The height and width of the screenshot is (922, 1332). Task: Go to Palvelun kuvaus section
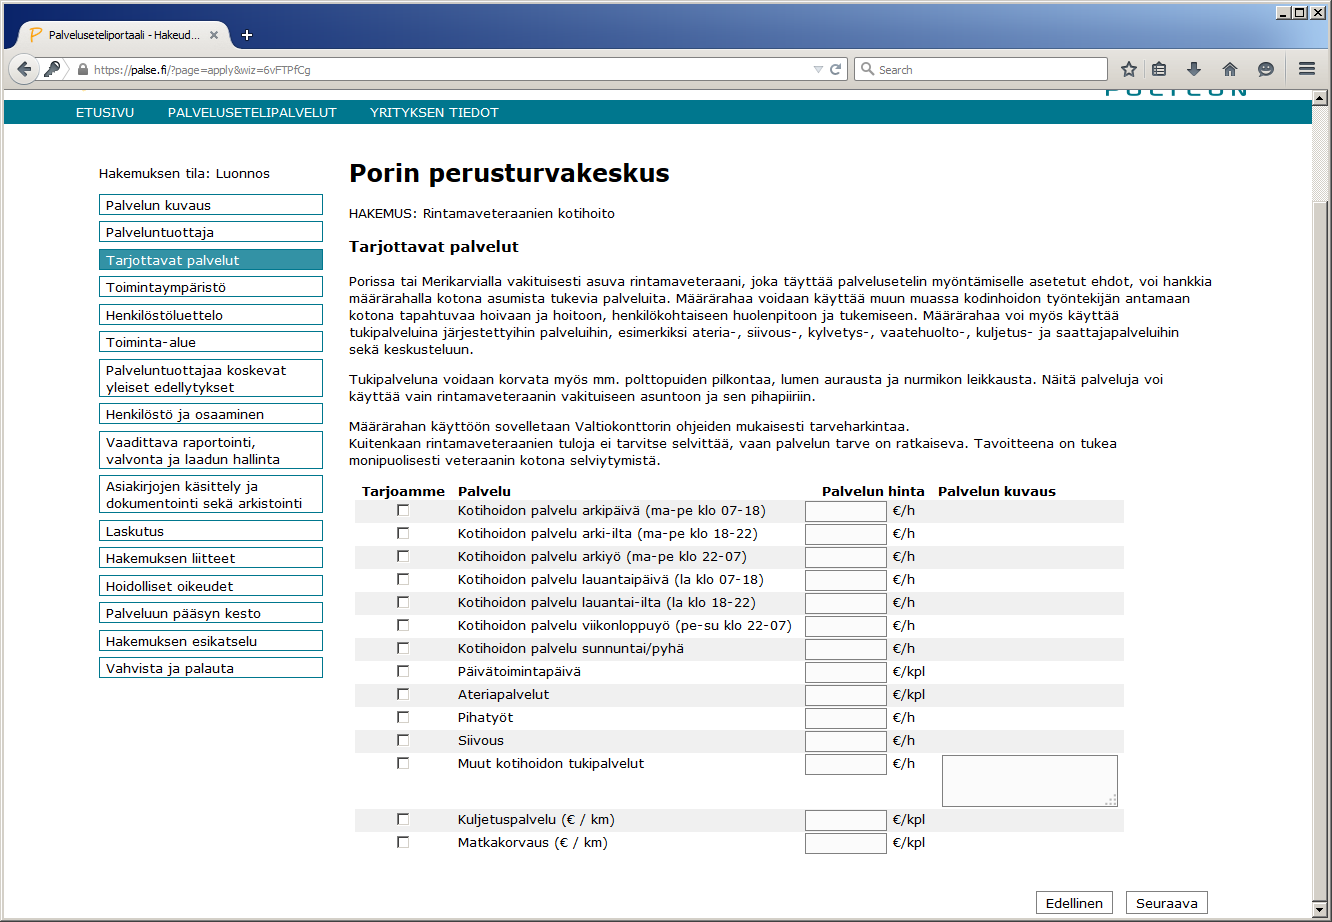211,205
